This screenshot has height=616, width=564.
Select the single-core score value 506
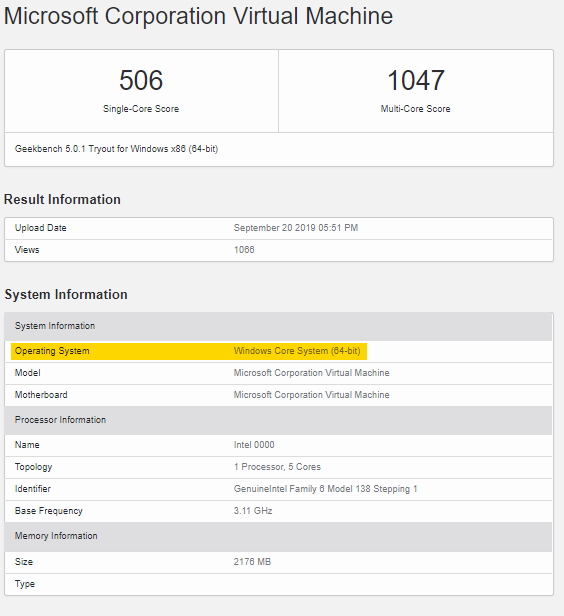(x=141, y=80)
